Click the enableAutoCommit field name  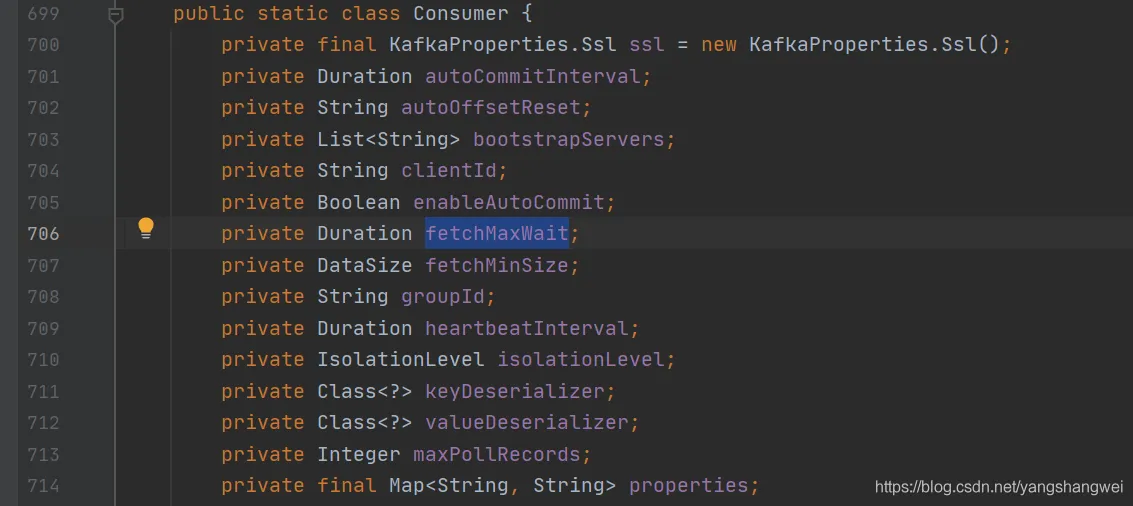click(508, 203)
